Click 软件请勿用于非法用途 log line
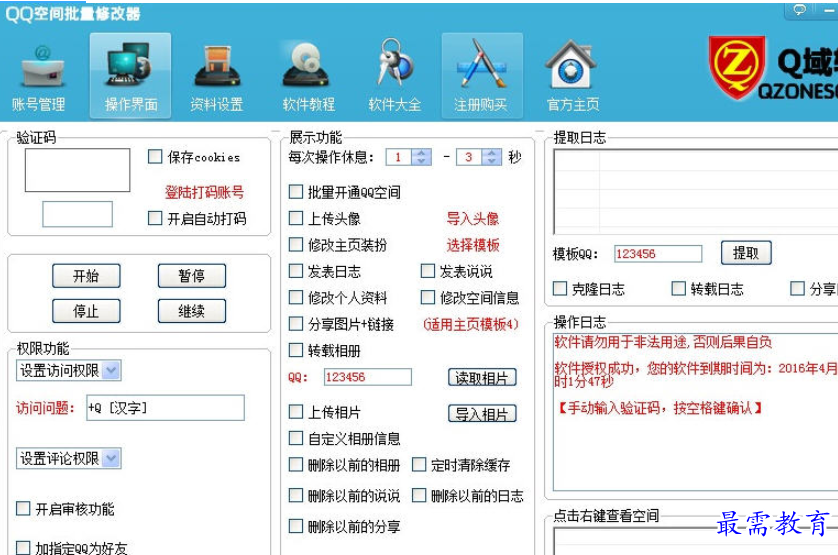The height and width of the screenshot is (555, 838). 663,342
